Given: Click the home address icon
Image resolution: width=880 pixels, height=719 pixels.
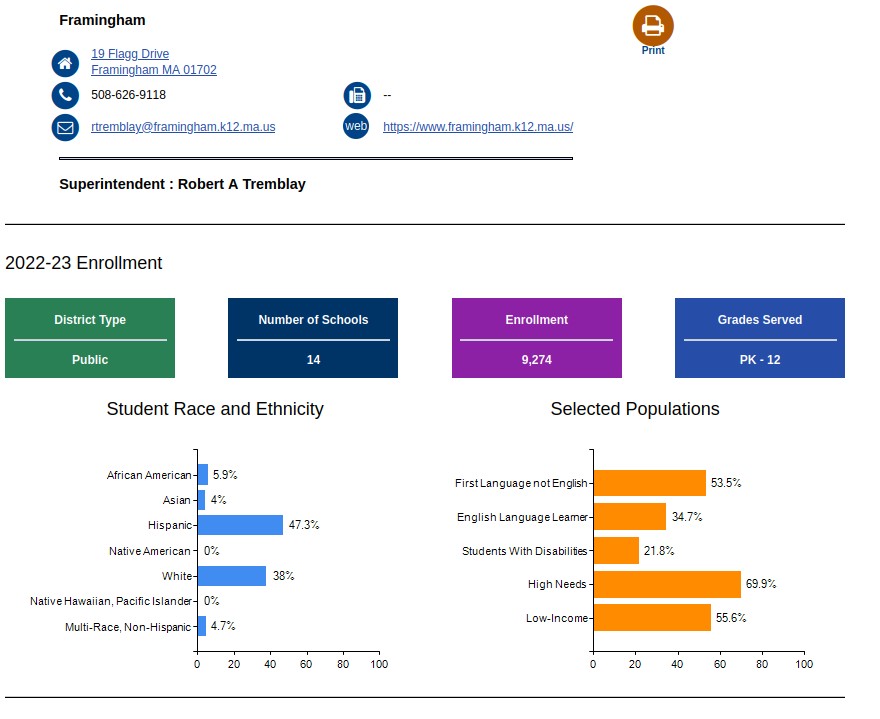Looking at the screenshot, I should coord(65,63).
